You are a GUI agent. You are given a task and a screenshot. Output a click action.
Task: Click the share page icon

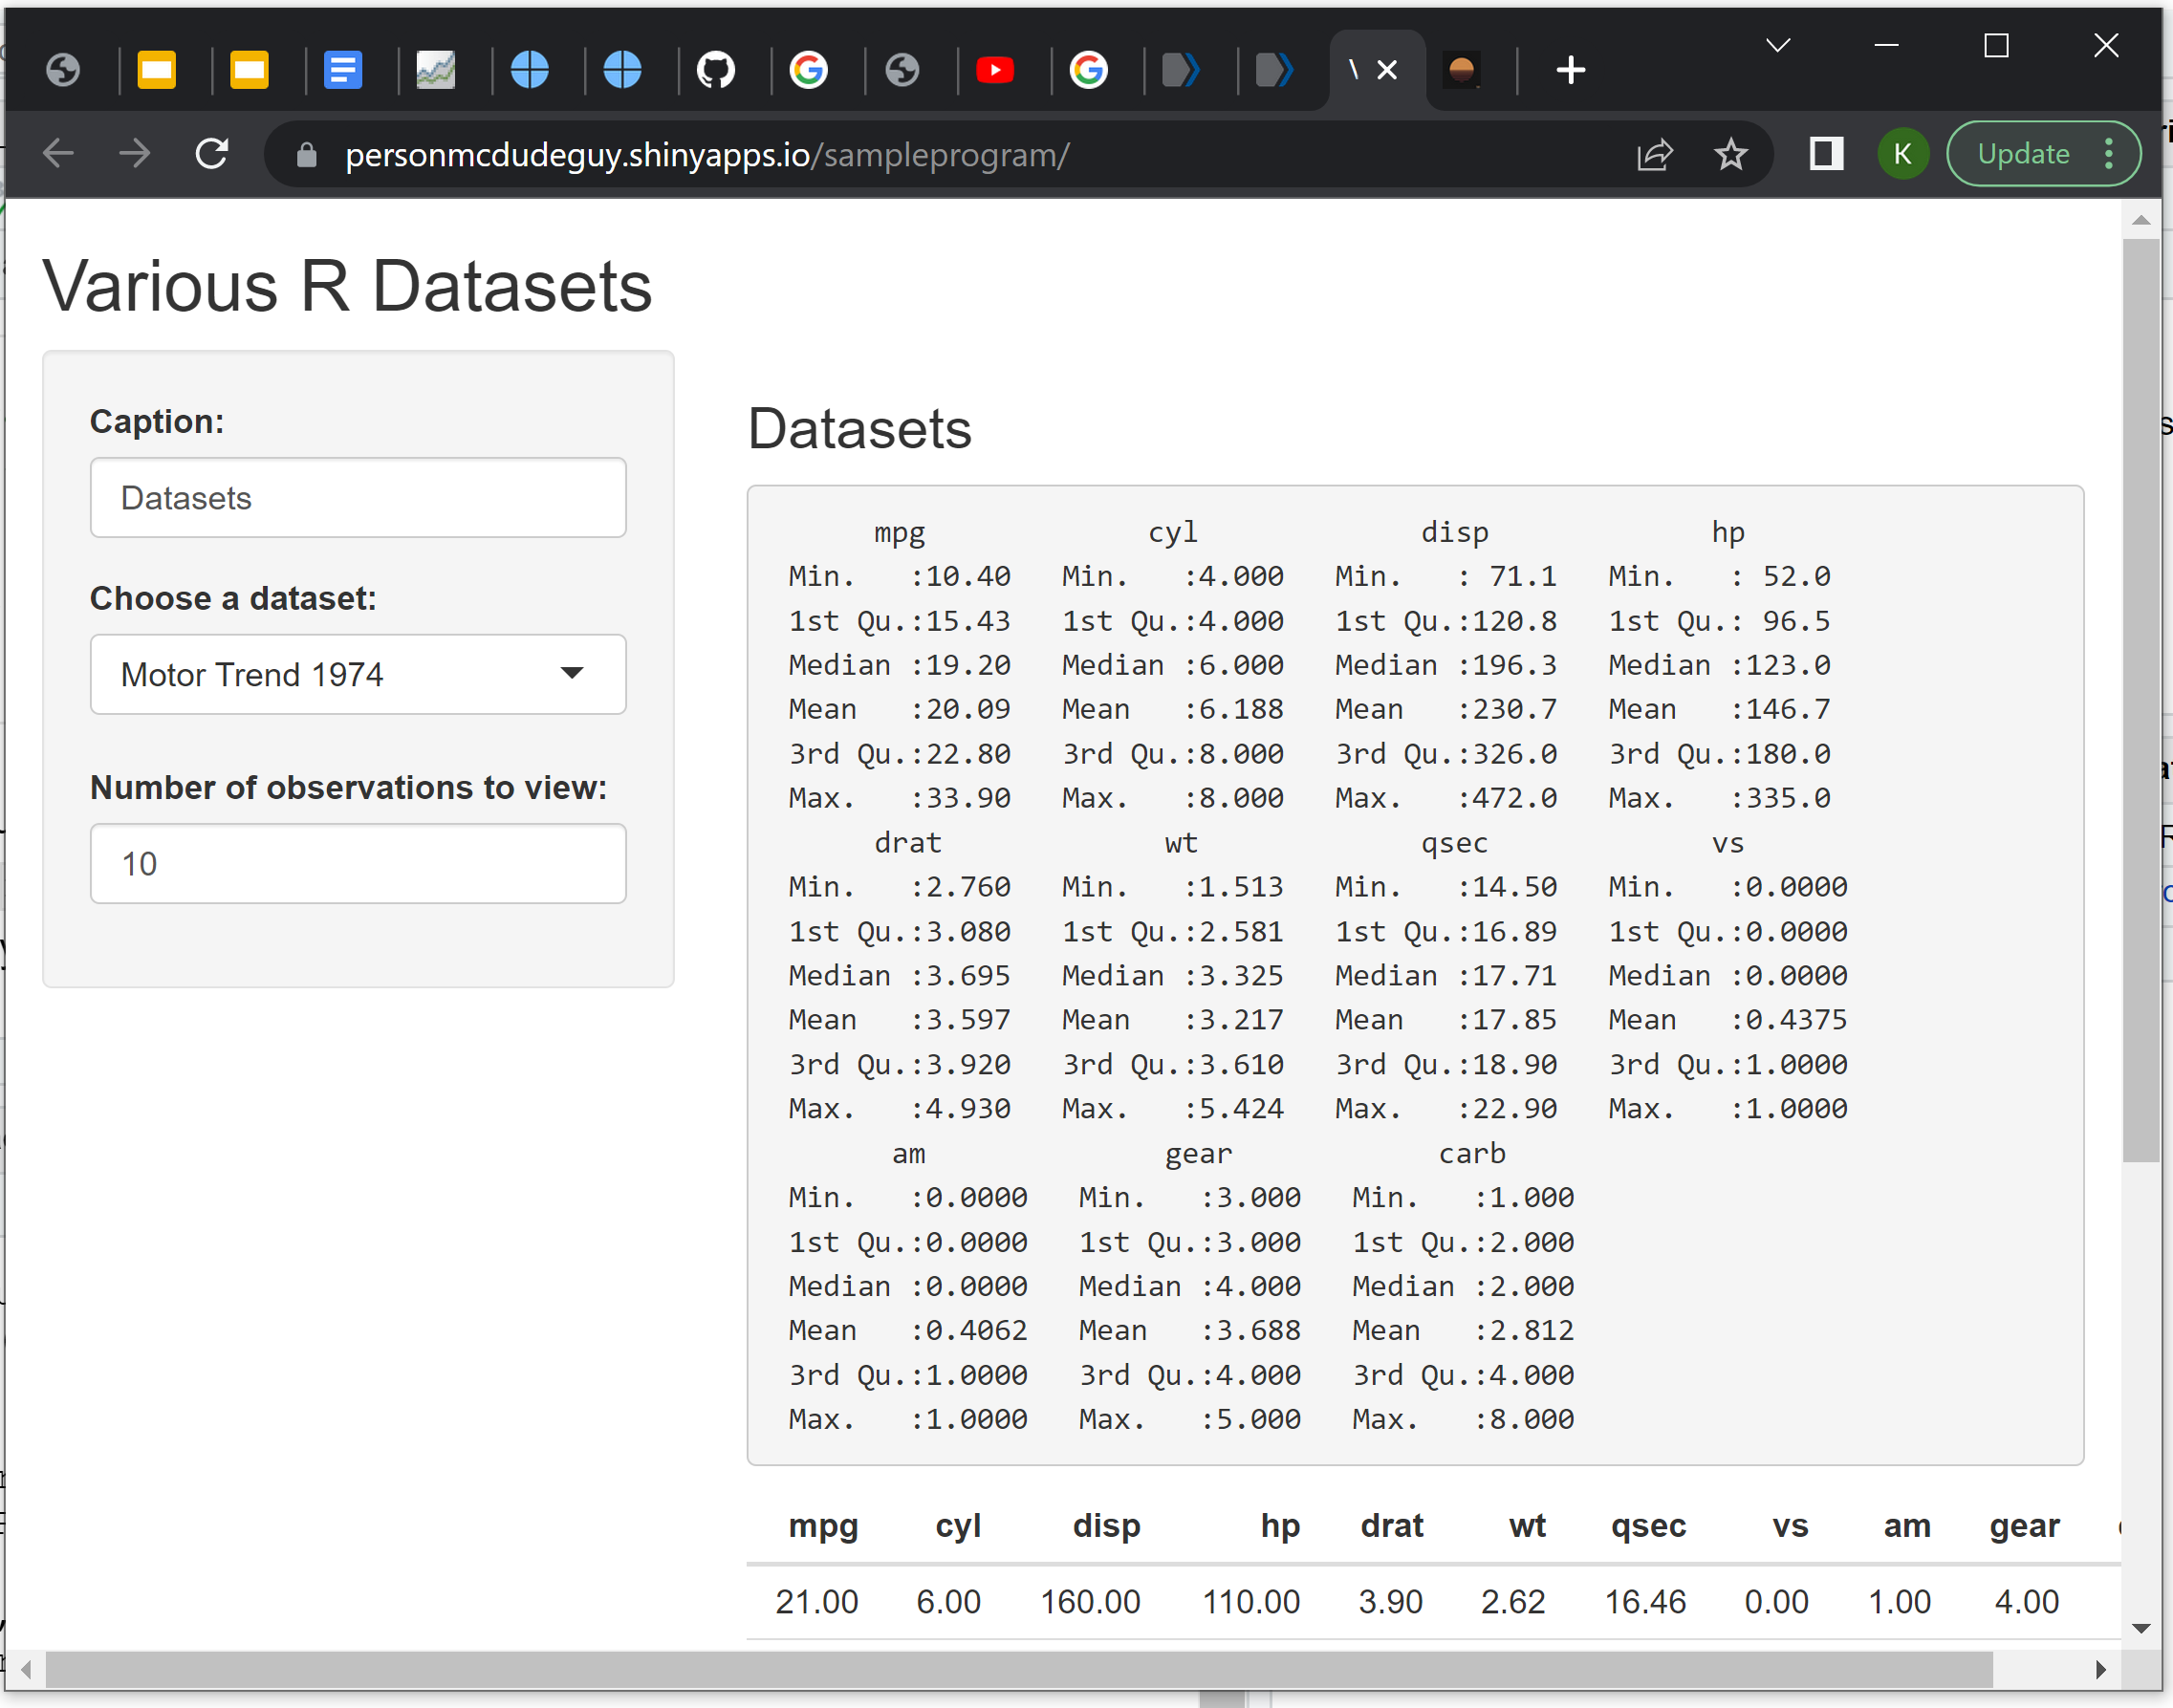1654,154
